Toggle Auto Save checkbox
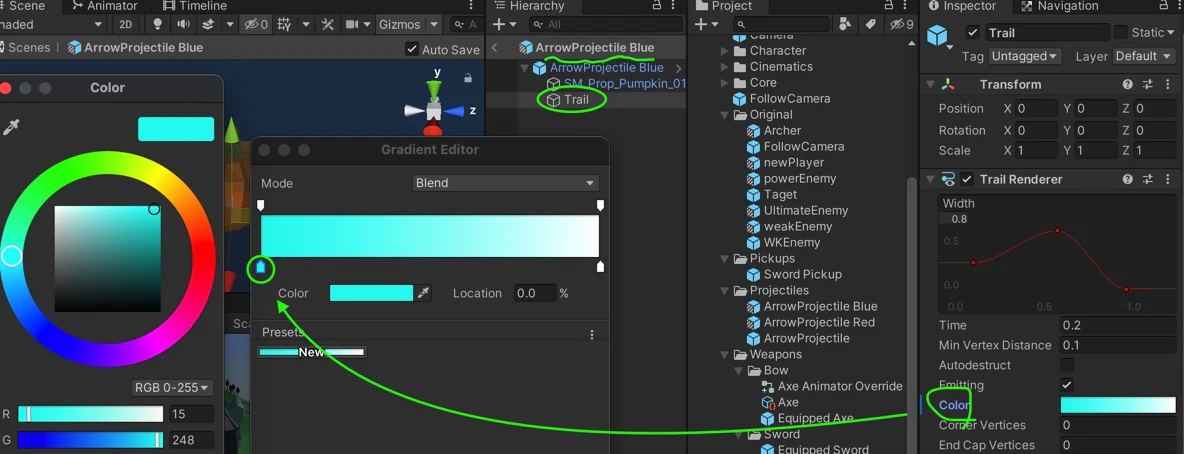 click(x=412, y=49)
